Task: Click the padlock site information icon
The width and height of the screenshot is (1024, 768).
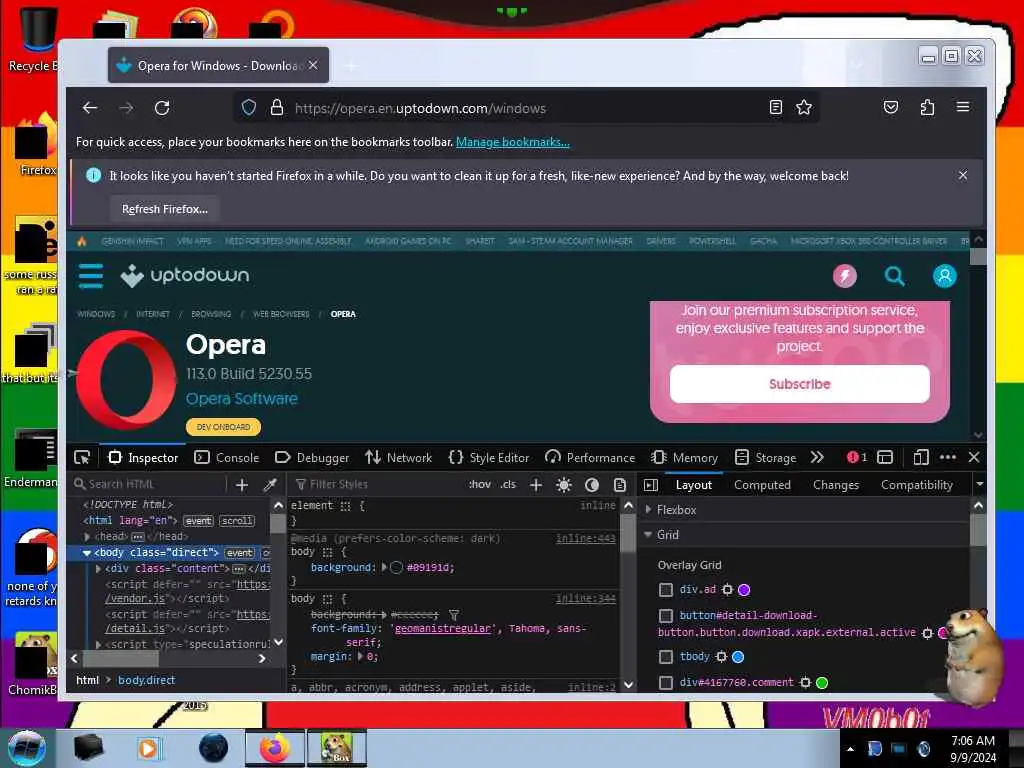Action: point(277,108)
